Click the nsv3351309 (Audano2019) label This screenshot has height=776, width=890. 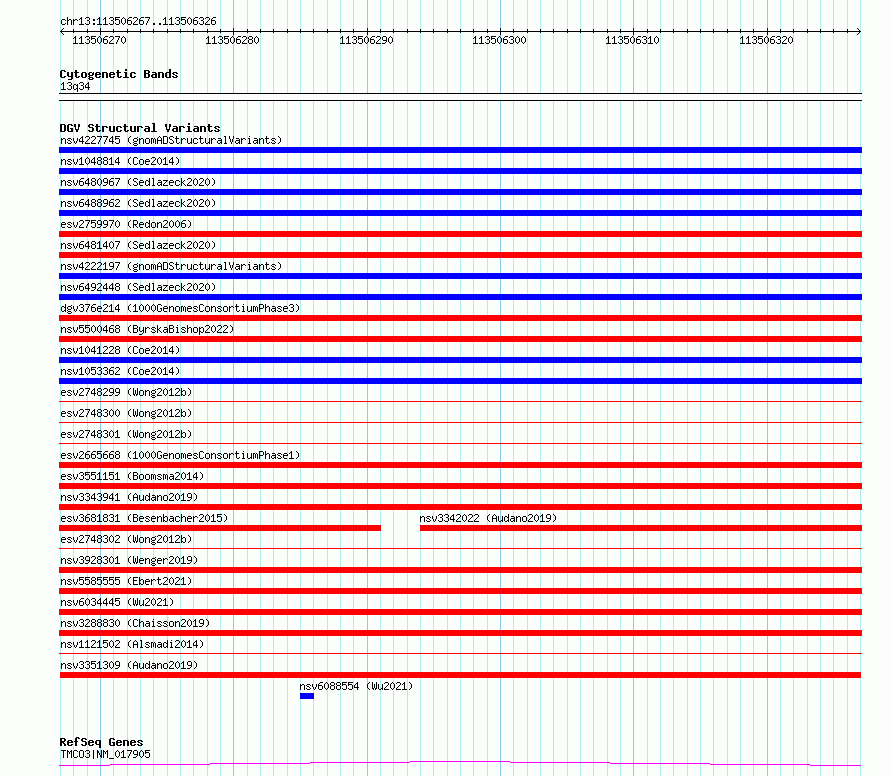pos(129,665)
